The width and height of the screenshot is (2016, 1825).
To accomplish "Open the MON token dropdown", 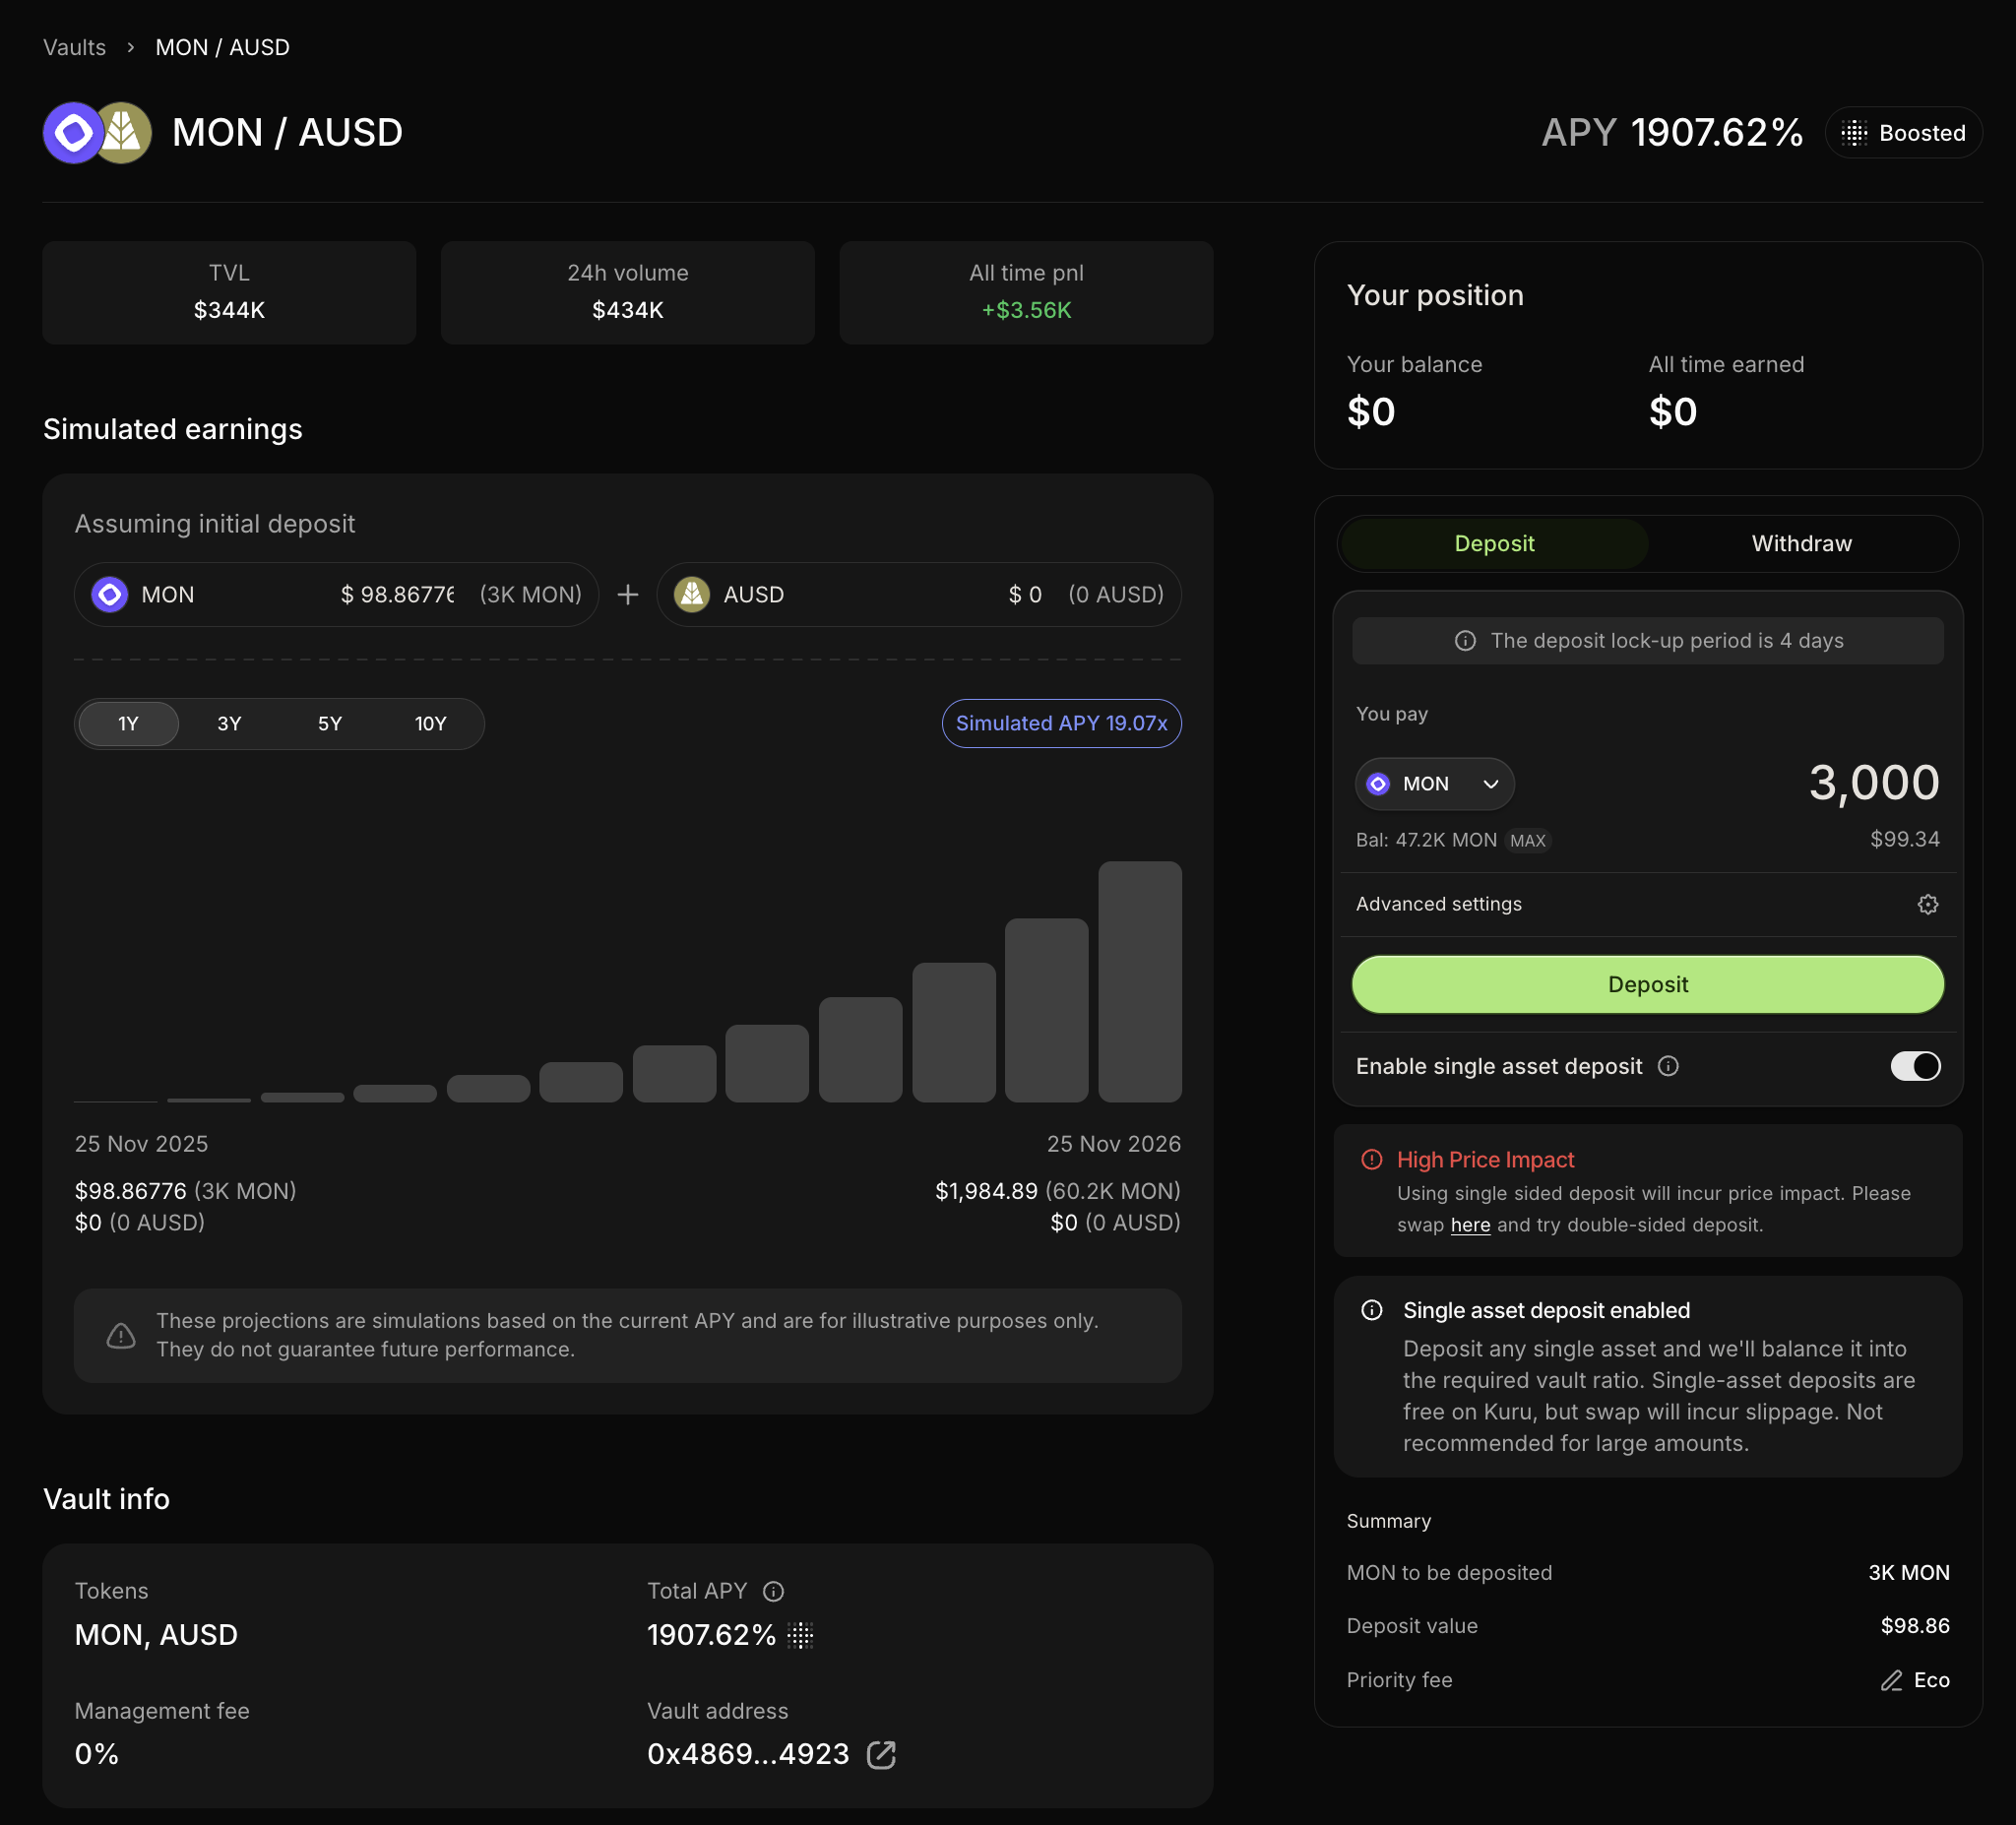I will click(x=1433, y=784).
